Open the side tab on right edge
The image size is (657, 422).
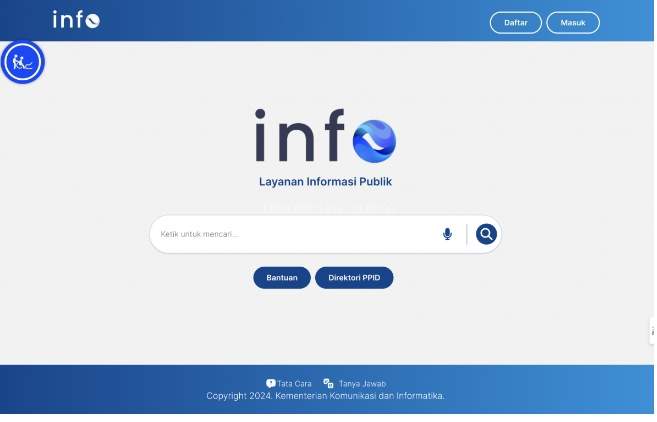[x=652, y=331]
